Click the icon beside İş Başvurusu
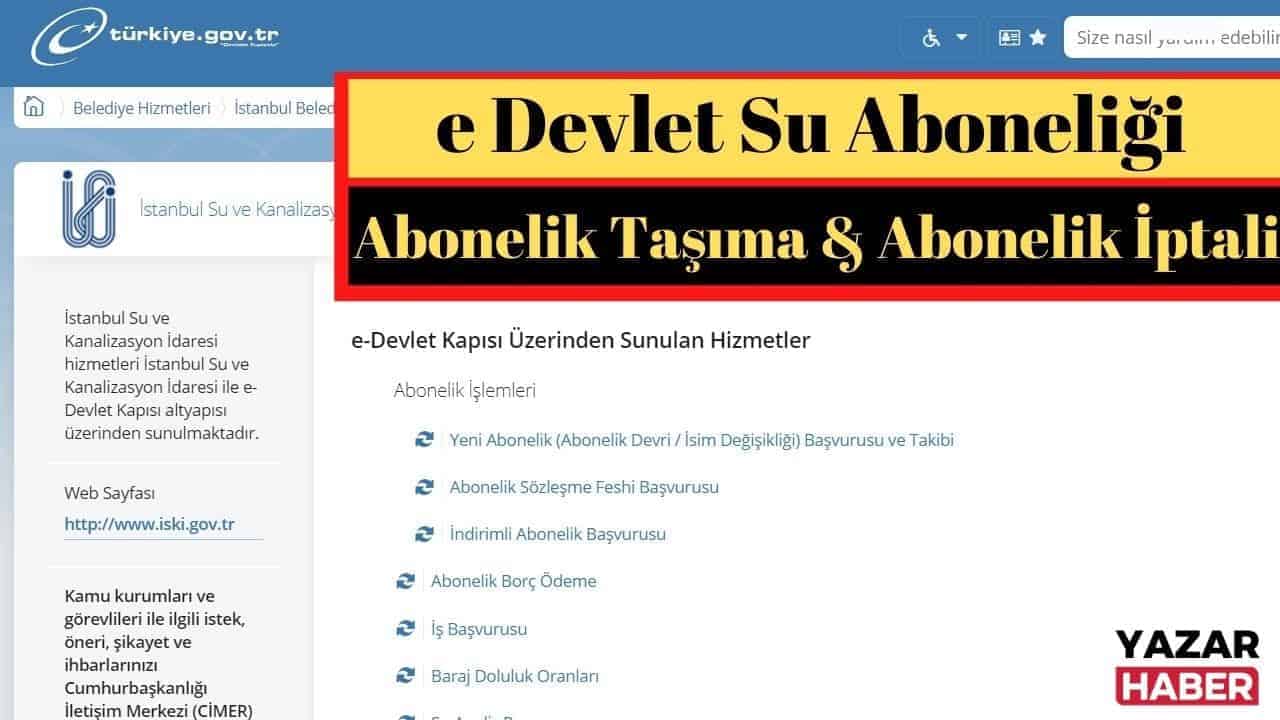Screen dimensions: 1280x720 pyautogui.click(x=405, y=629)
